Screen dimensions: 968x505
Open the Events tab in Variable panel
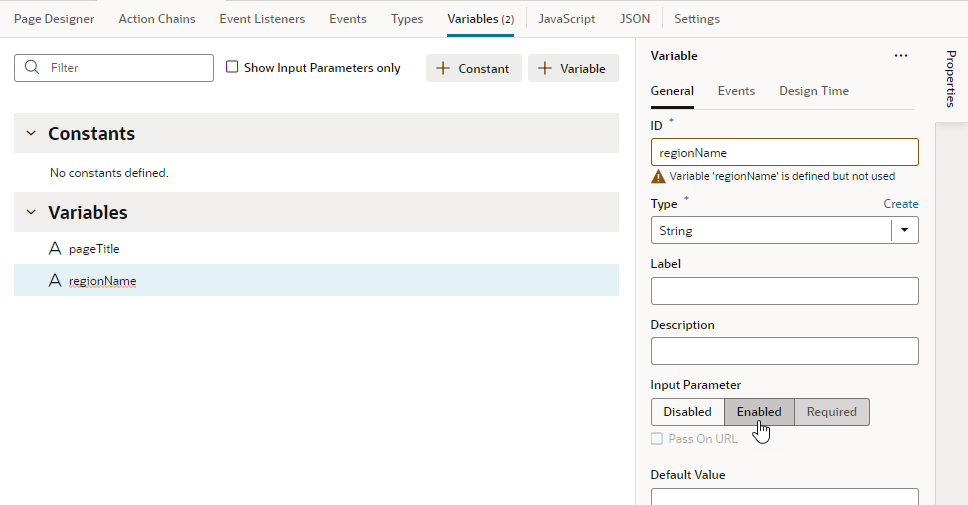coord(736,91)
